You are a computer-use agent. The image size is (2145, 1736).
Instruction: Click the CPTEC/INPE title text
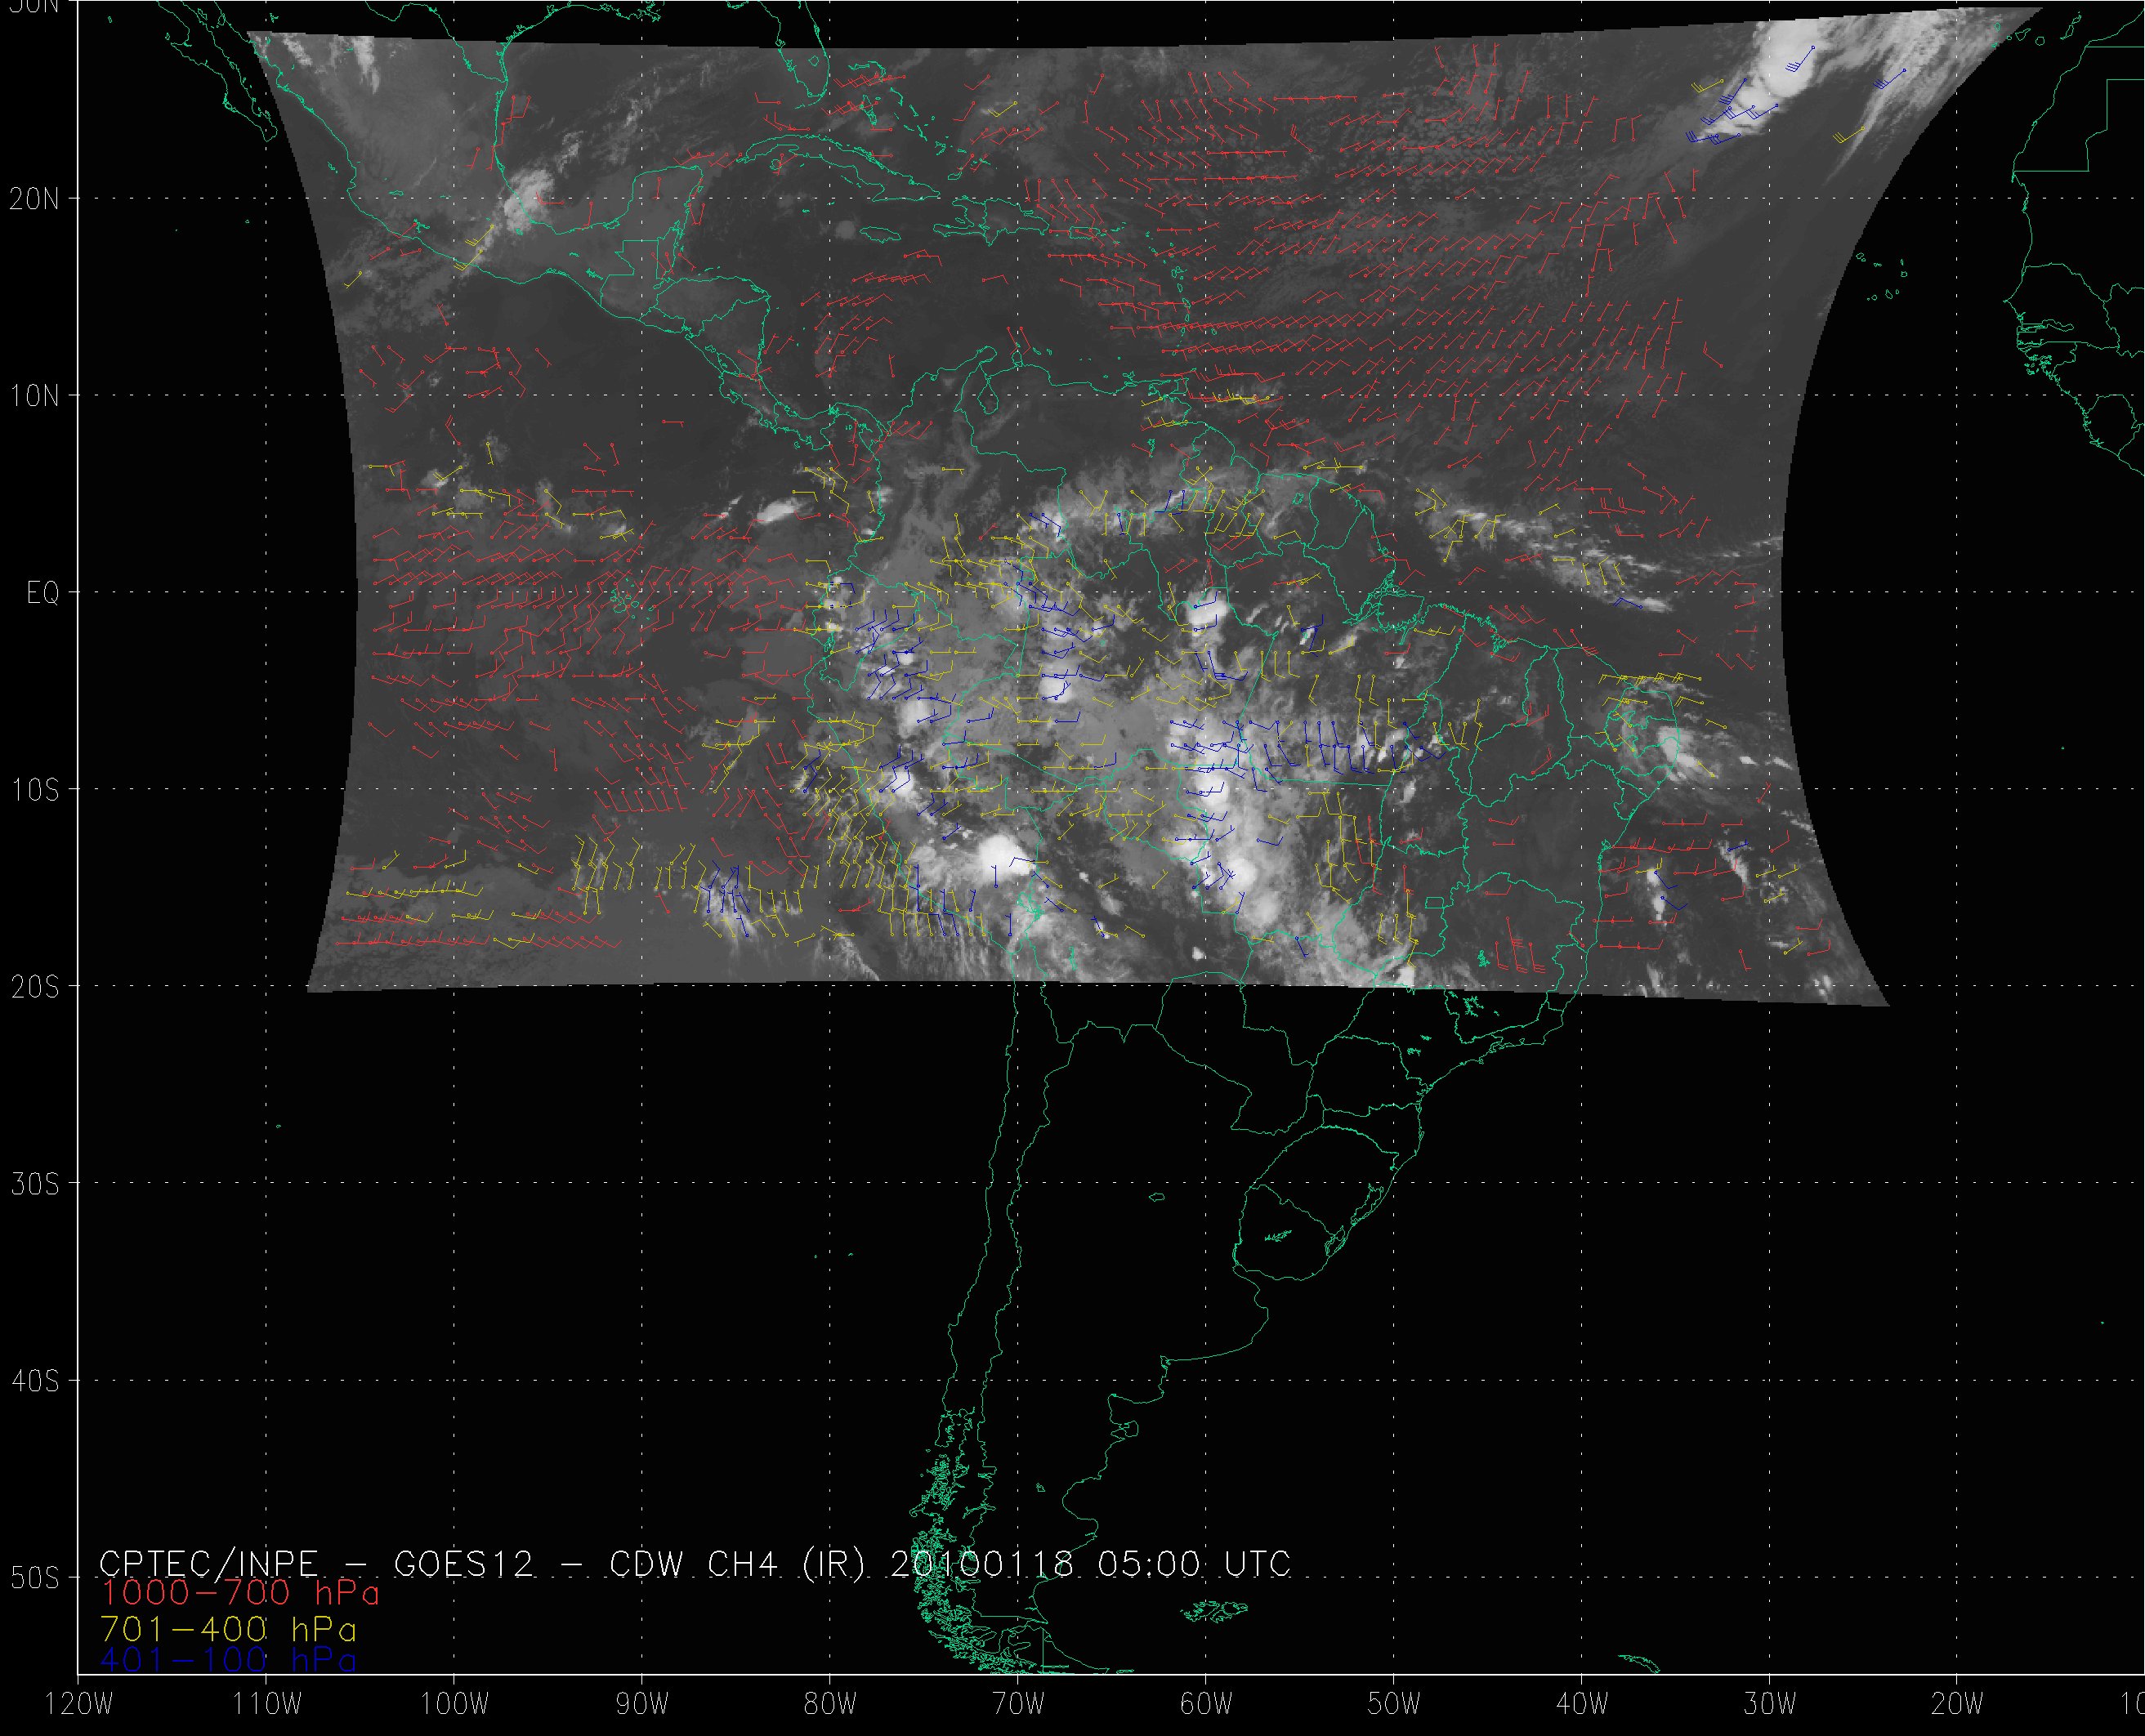click(x=208, y=1564)
